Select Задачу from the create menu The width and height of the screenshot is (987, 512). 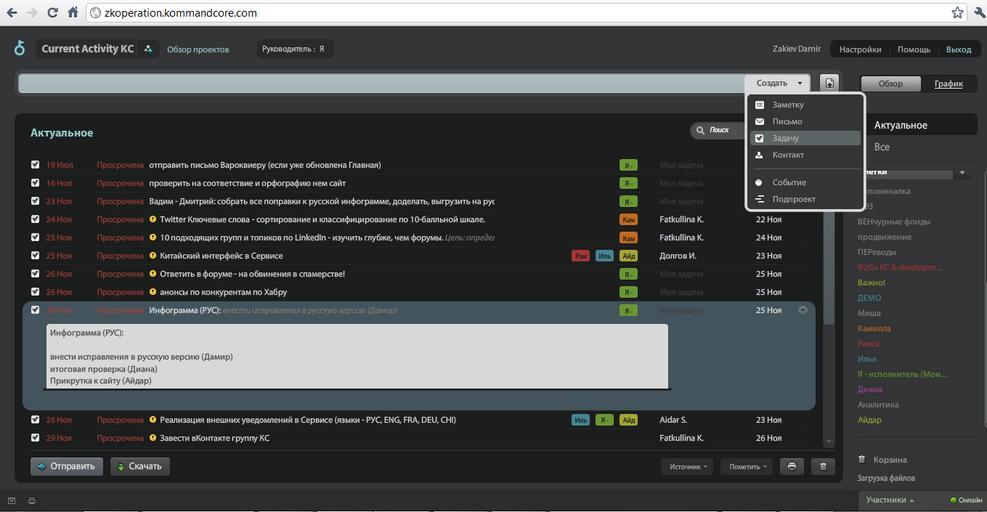(x=785, y=138)
